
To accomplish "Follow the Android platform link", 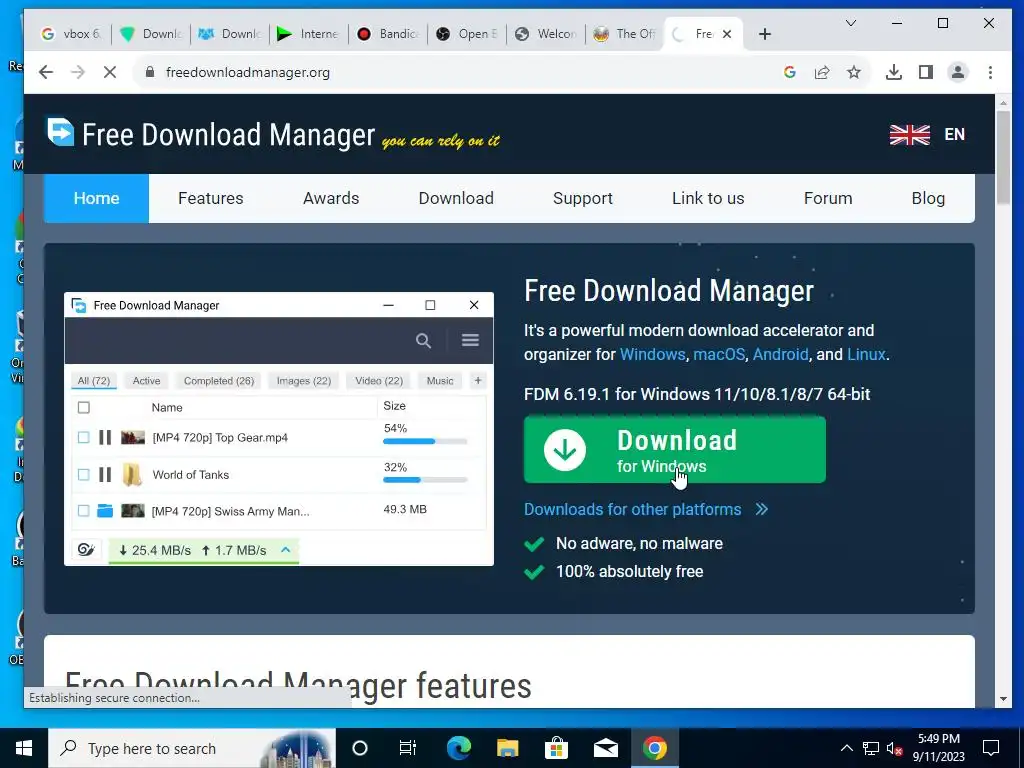I will [x=780, y=355].
